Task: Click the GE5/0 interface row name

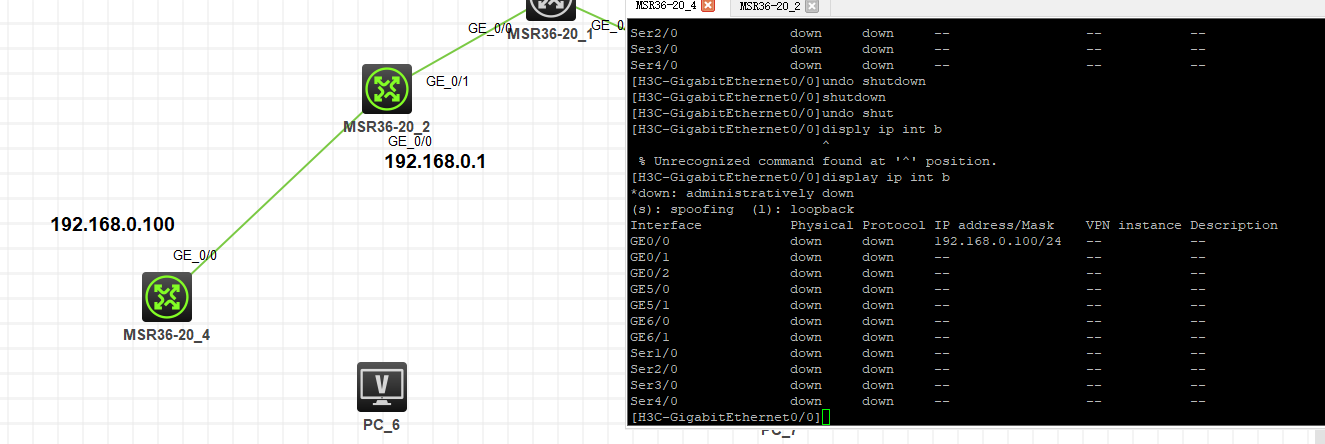Action: [x=650, y=289]
